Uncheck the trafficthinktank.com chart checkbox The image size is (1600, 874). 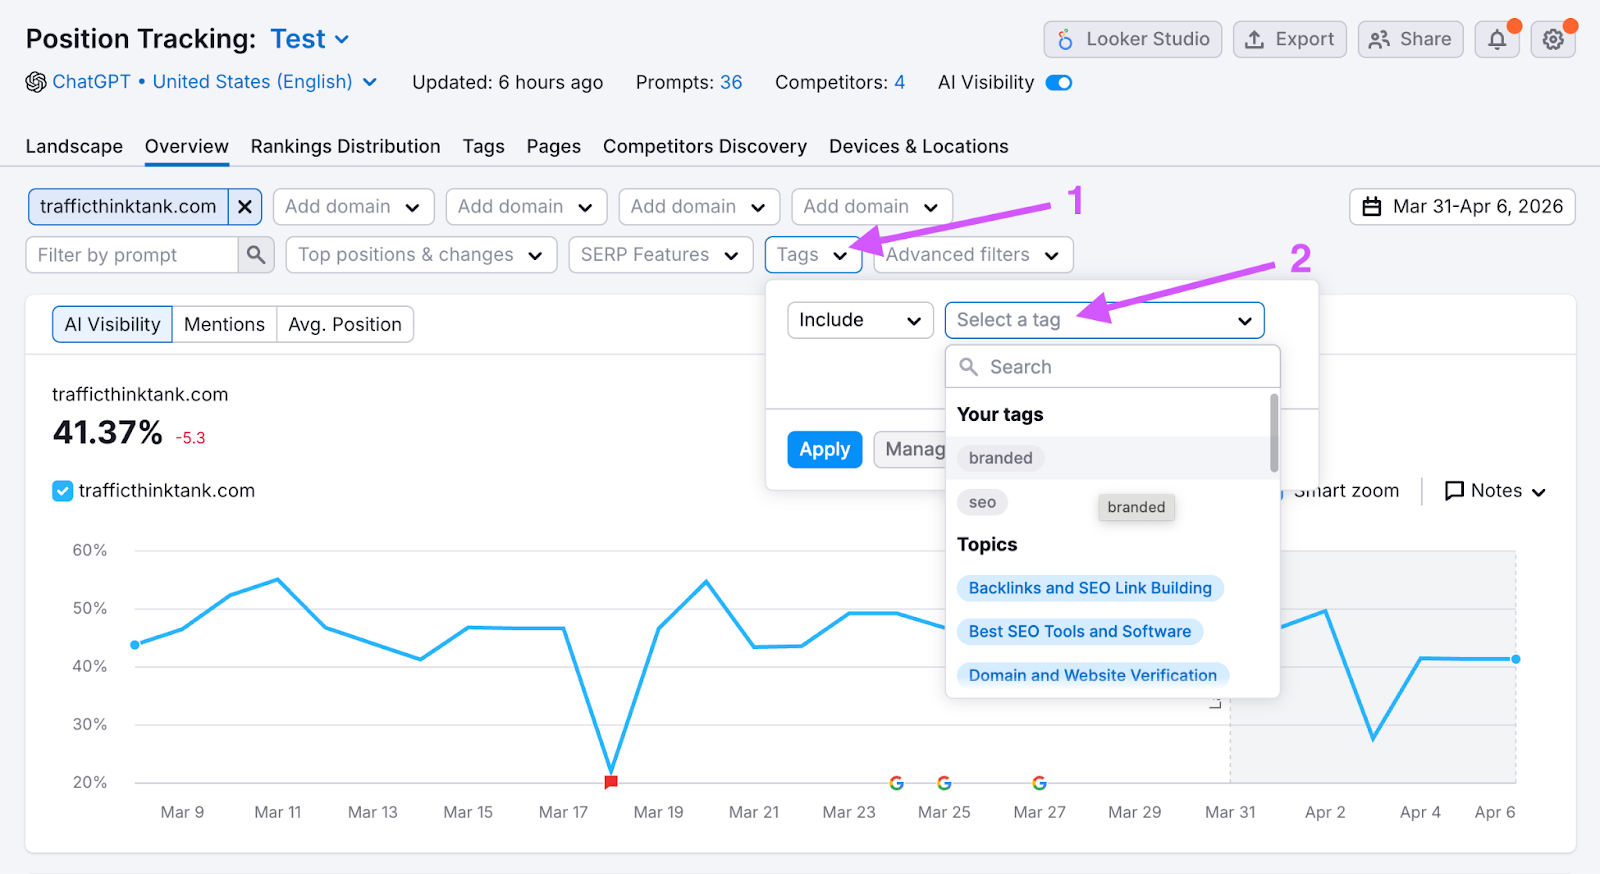[63, 491]
